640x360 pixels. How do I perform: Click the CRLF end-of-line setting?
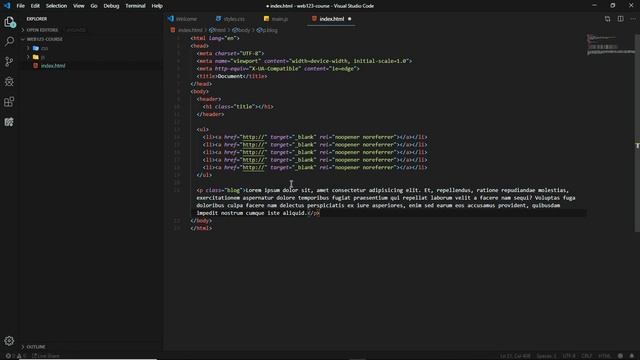click(x=587, y=356)
